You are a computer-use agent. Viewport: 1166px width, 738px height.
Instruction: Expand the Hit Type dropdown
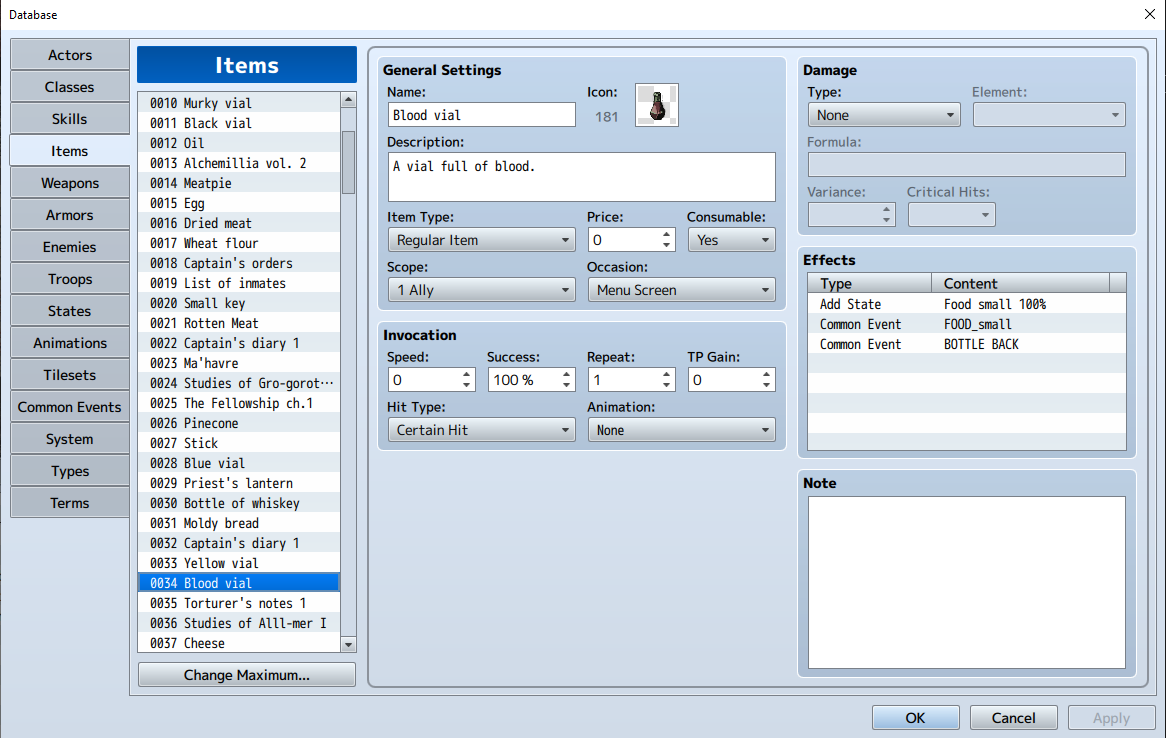click(x=481, y=430)
